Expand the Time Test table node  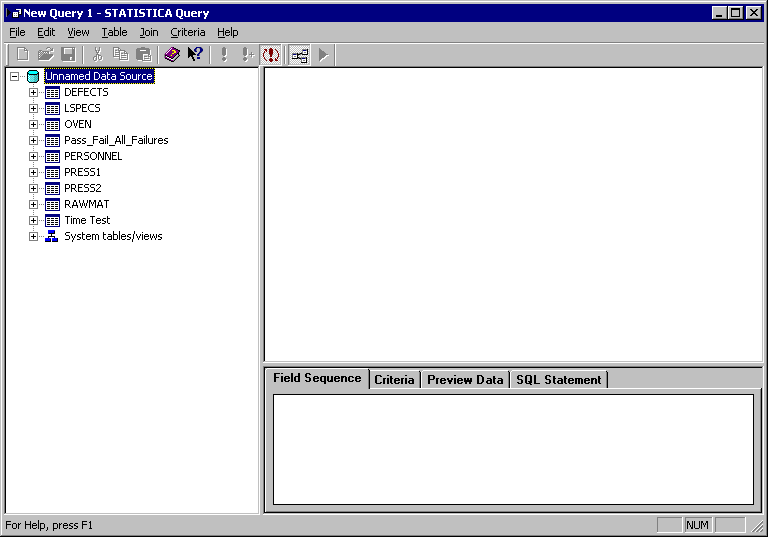33,220
